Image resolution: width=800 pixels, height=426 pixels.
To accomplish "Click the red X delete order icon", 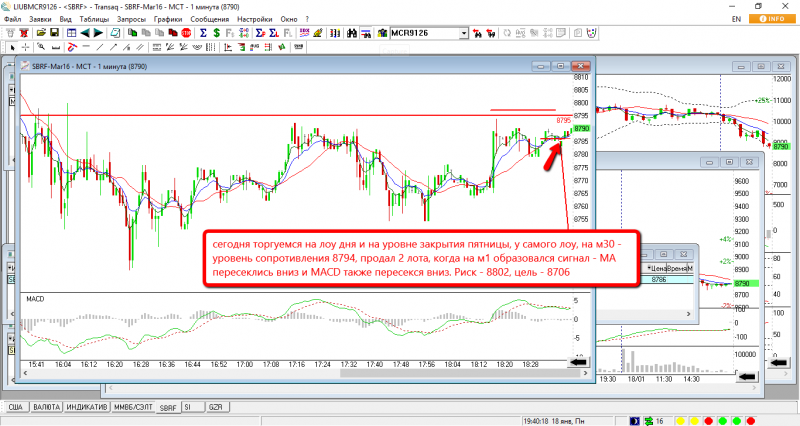I will (x=24, y=33).
